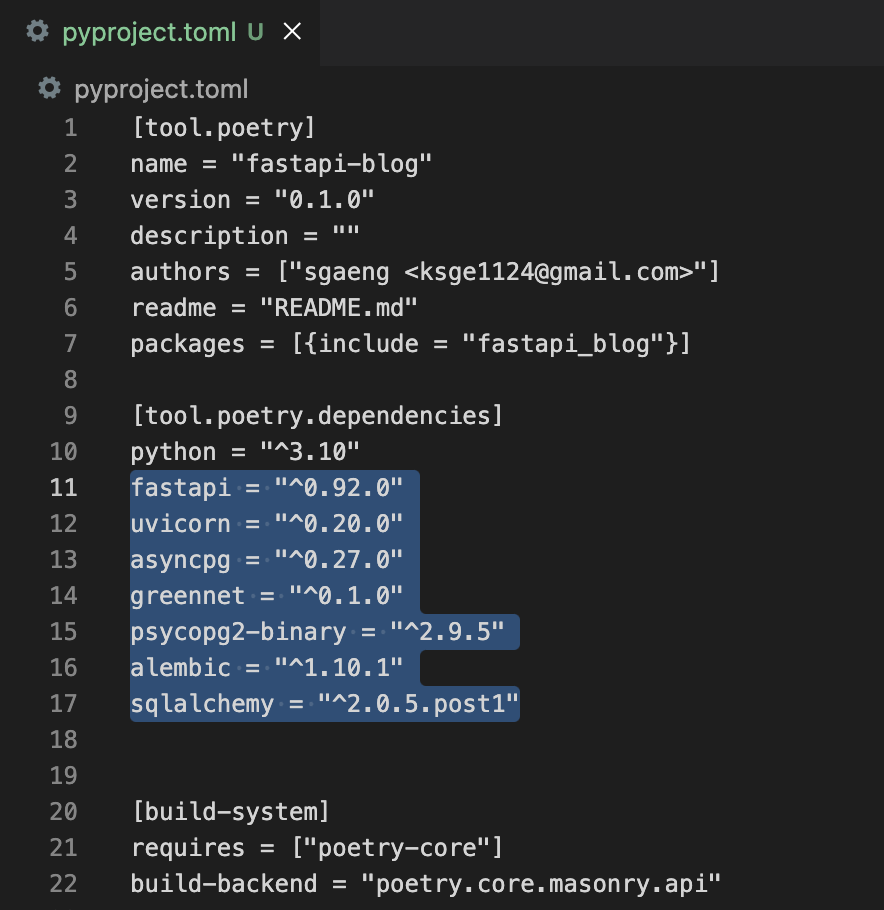884x910 pixels.
Task: Click the greennet = "^0.1.0" line
Action: pos(266,595)
